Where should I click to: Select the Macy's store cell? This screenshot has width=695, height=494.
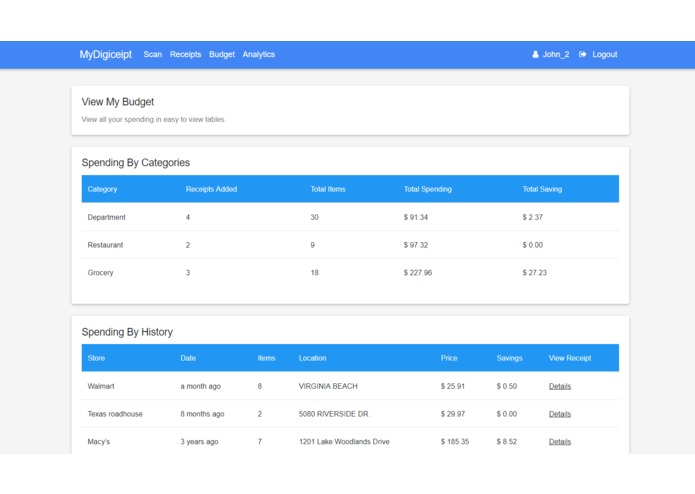pyautogui.click(x=98, y=442)
